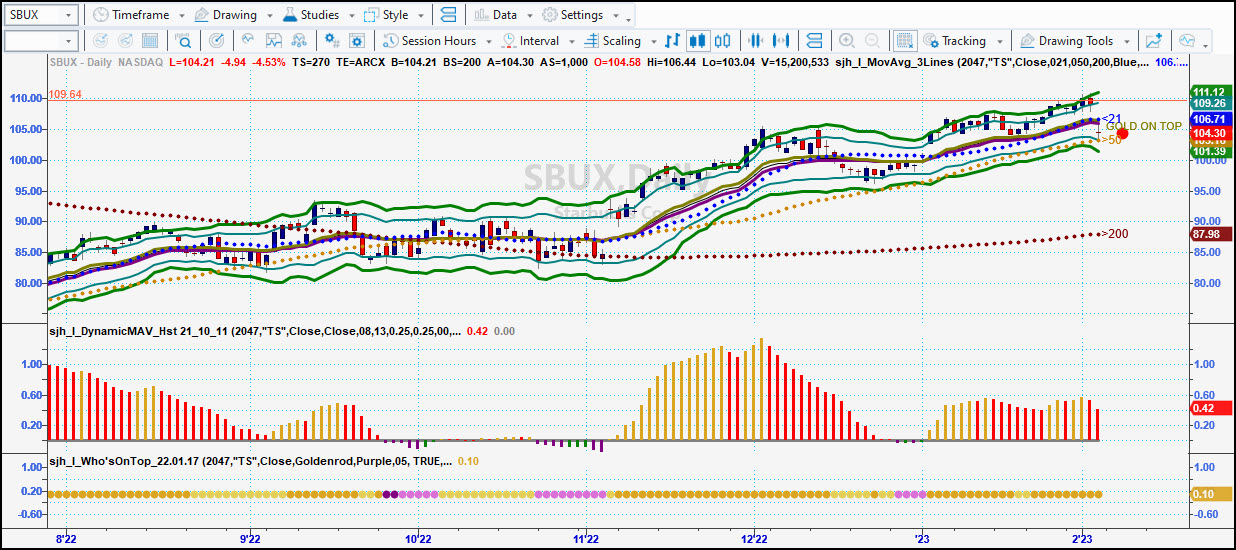Expand the Scaling dropdown arrow
The height and width of the screenshot is (550, 1236).
point(653,42)
